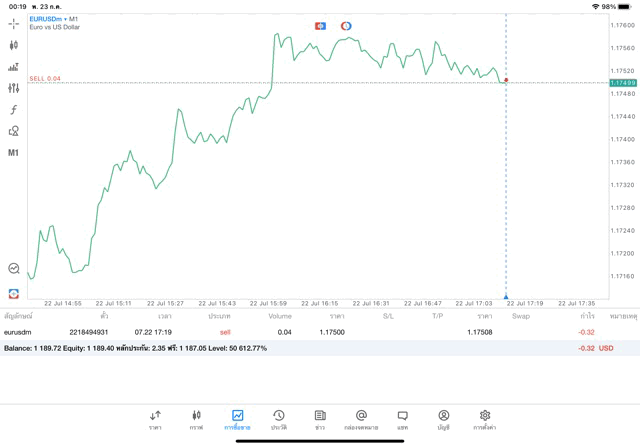Open drawing objects shapes icon
640x447 pixels.
coord(13,131)
